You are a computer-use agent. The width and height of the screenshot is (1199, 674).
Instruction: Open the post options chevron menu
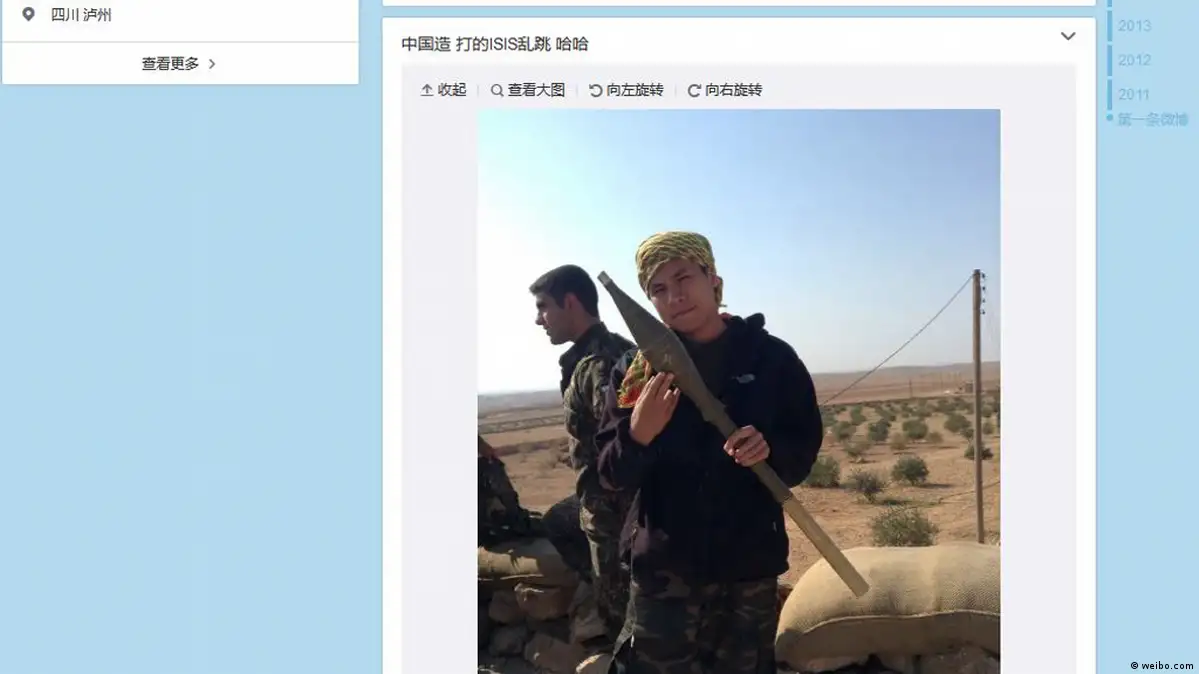(x=1068, y=36)
